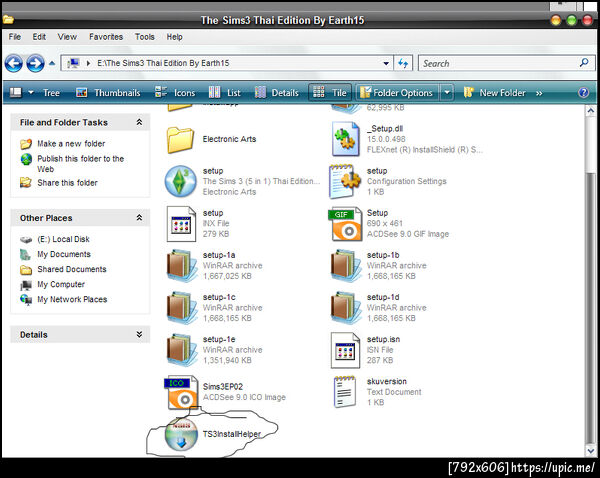Viewport: 600px width, 478px height.
Task: Switch to List view
Action: 225,93
